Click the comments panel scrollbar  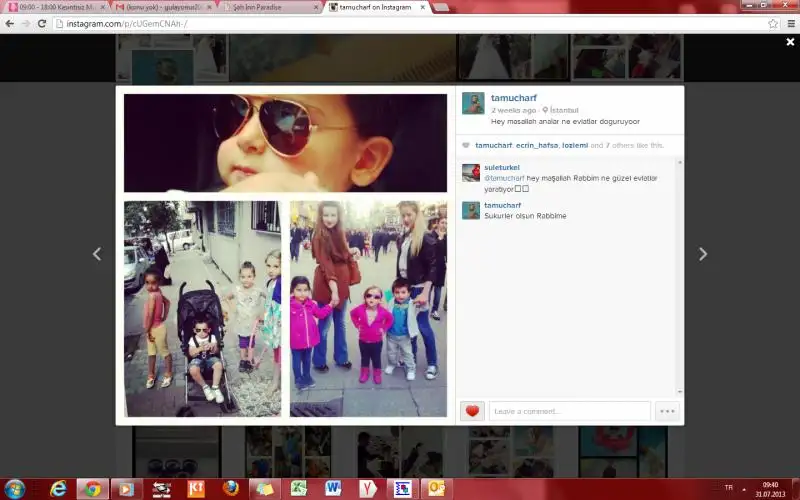[x=679, y=278]
